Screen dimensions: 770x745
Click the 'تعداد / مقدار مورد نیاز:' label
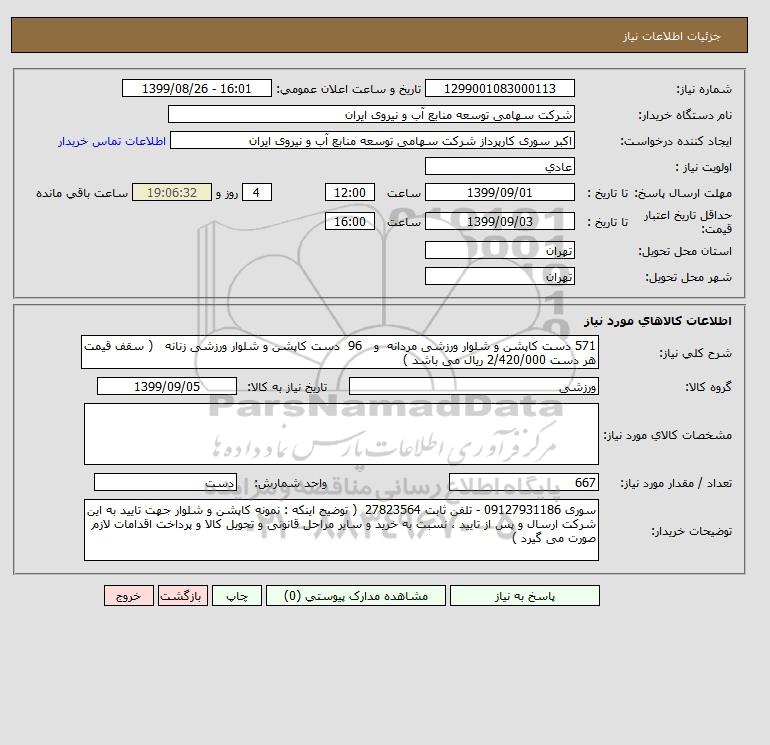point(676,484)
